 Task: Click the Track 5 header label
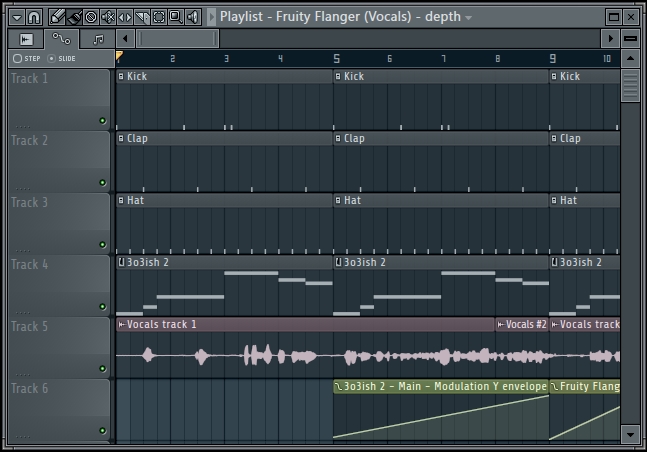29,326
